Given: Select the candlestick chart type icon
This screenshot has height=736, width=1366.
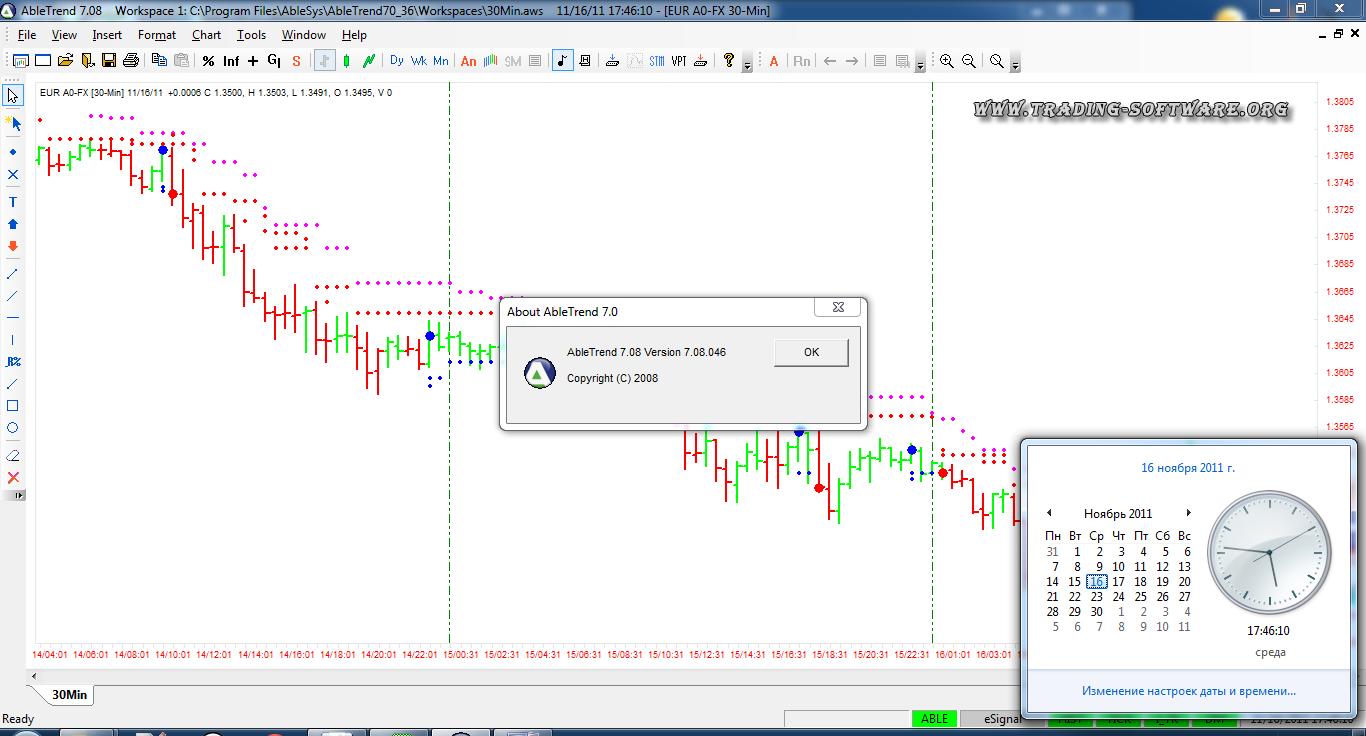Looking at the screenshot, I should pos(347,61).
